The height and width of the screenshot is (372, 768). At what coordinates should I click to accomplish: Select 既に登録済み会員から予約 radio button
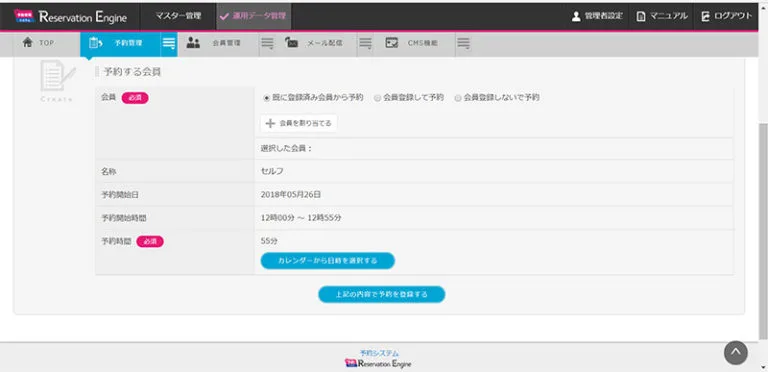click(267, 98)
